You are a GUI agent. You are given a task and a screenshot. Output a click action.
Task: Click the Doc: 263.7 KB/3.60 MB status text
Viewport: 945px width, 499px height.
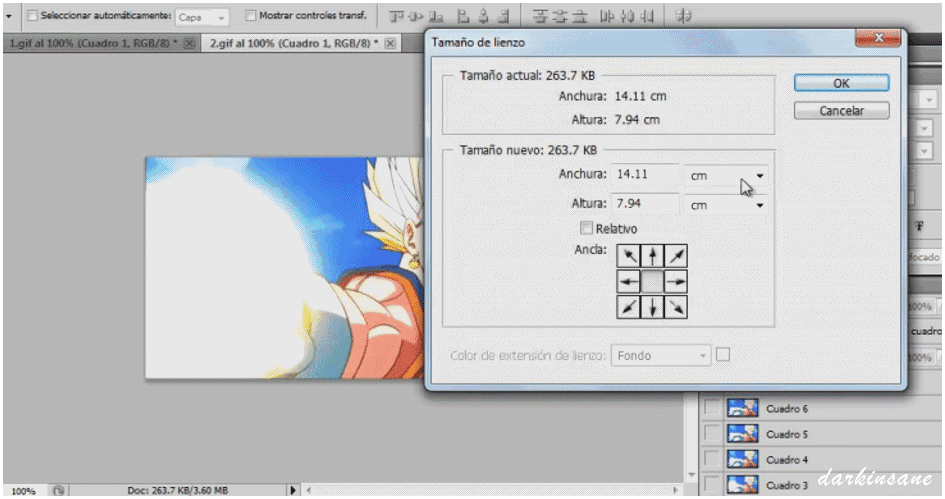point(178,491)
